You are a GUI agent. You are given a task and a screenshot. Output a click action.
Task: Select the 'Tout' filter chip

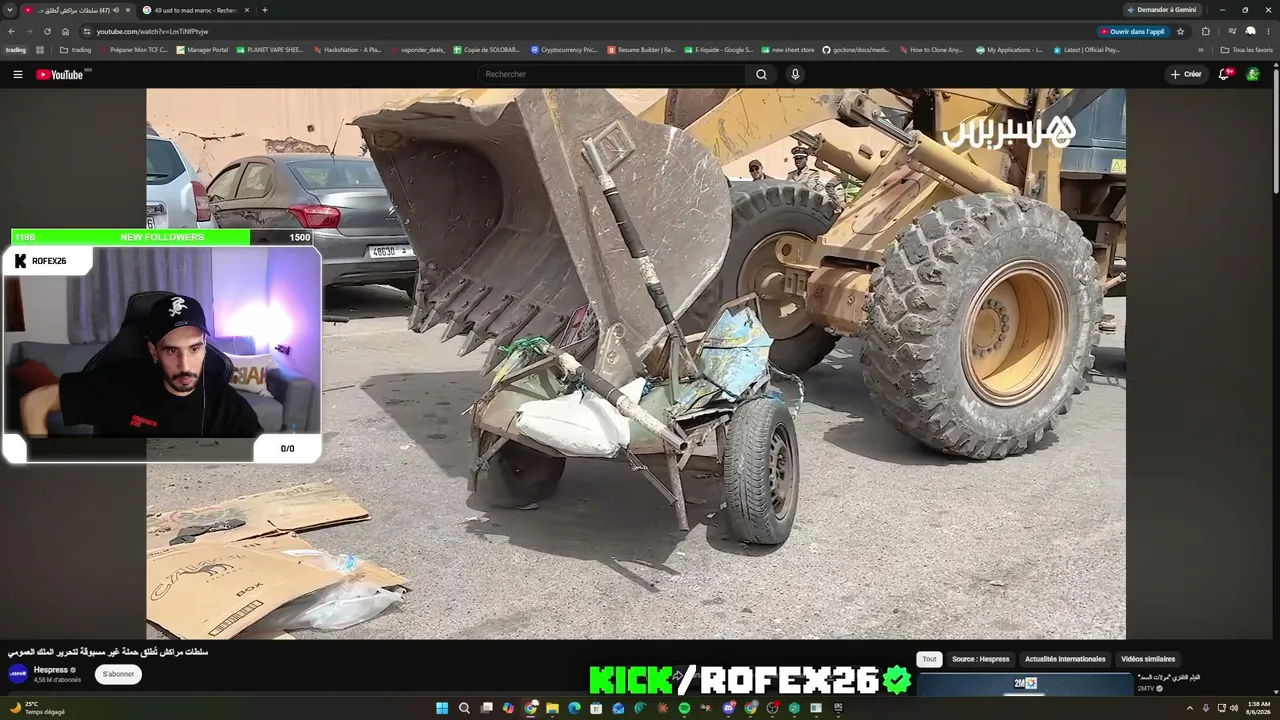pyautogui.click(x=930, y=659)
